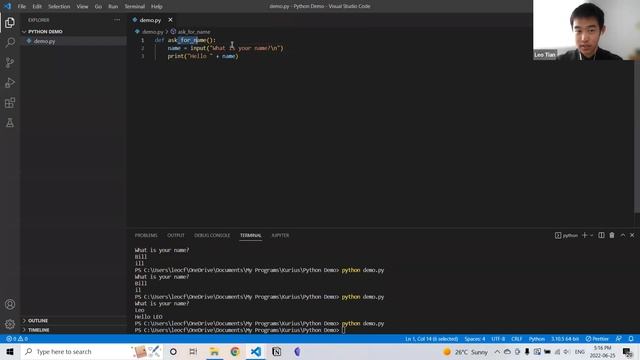Switch to the PROBLEMS panel tab

(x=146, y=235)
